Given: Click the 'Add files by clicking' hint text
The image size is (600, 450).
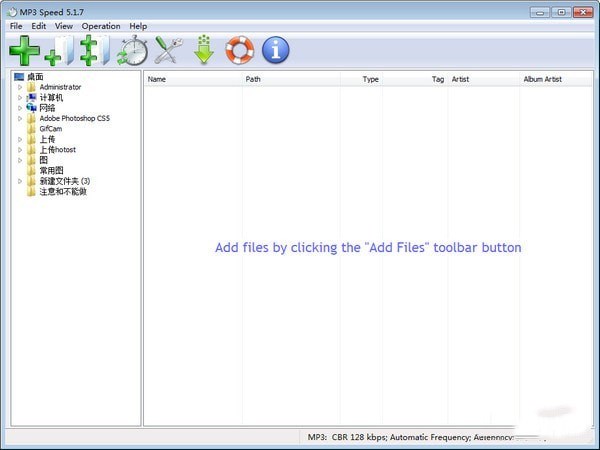Looking at the screenshot, I should [x=368, y=248].
